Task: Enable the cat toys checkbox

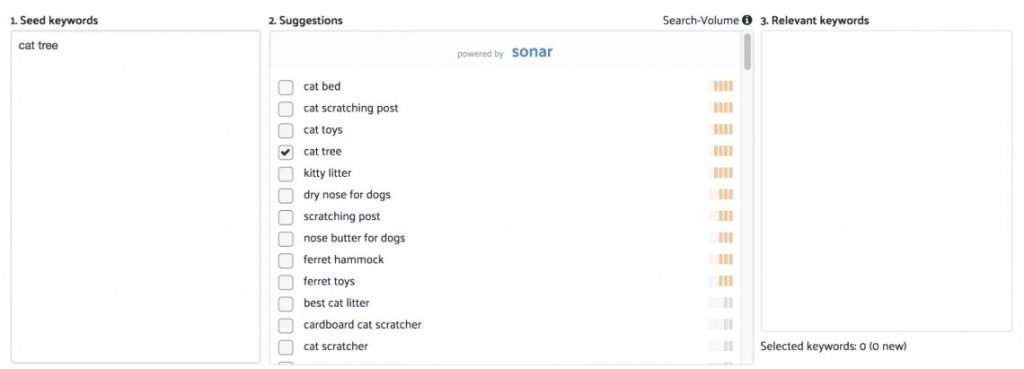Action: coord(285,131)
